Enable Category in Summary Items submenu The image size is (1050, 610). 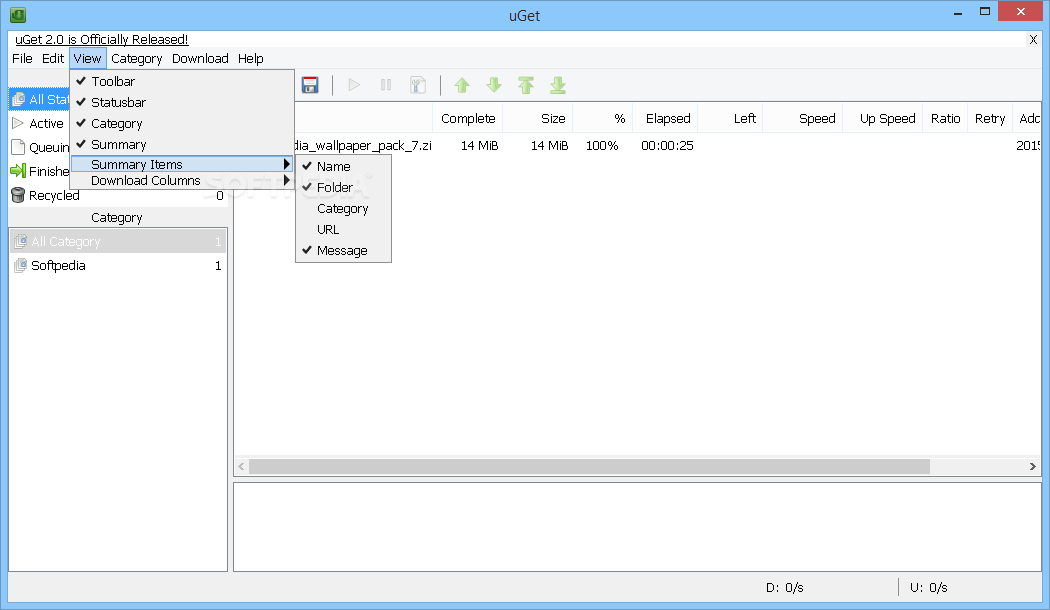click(343, 208)
